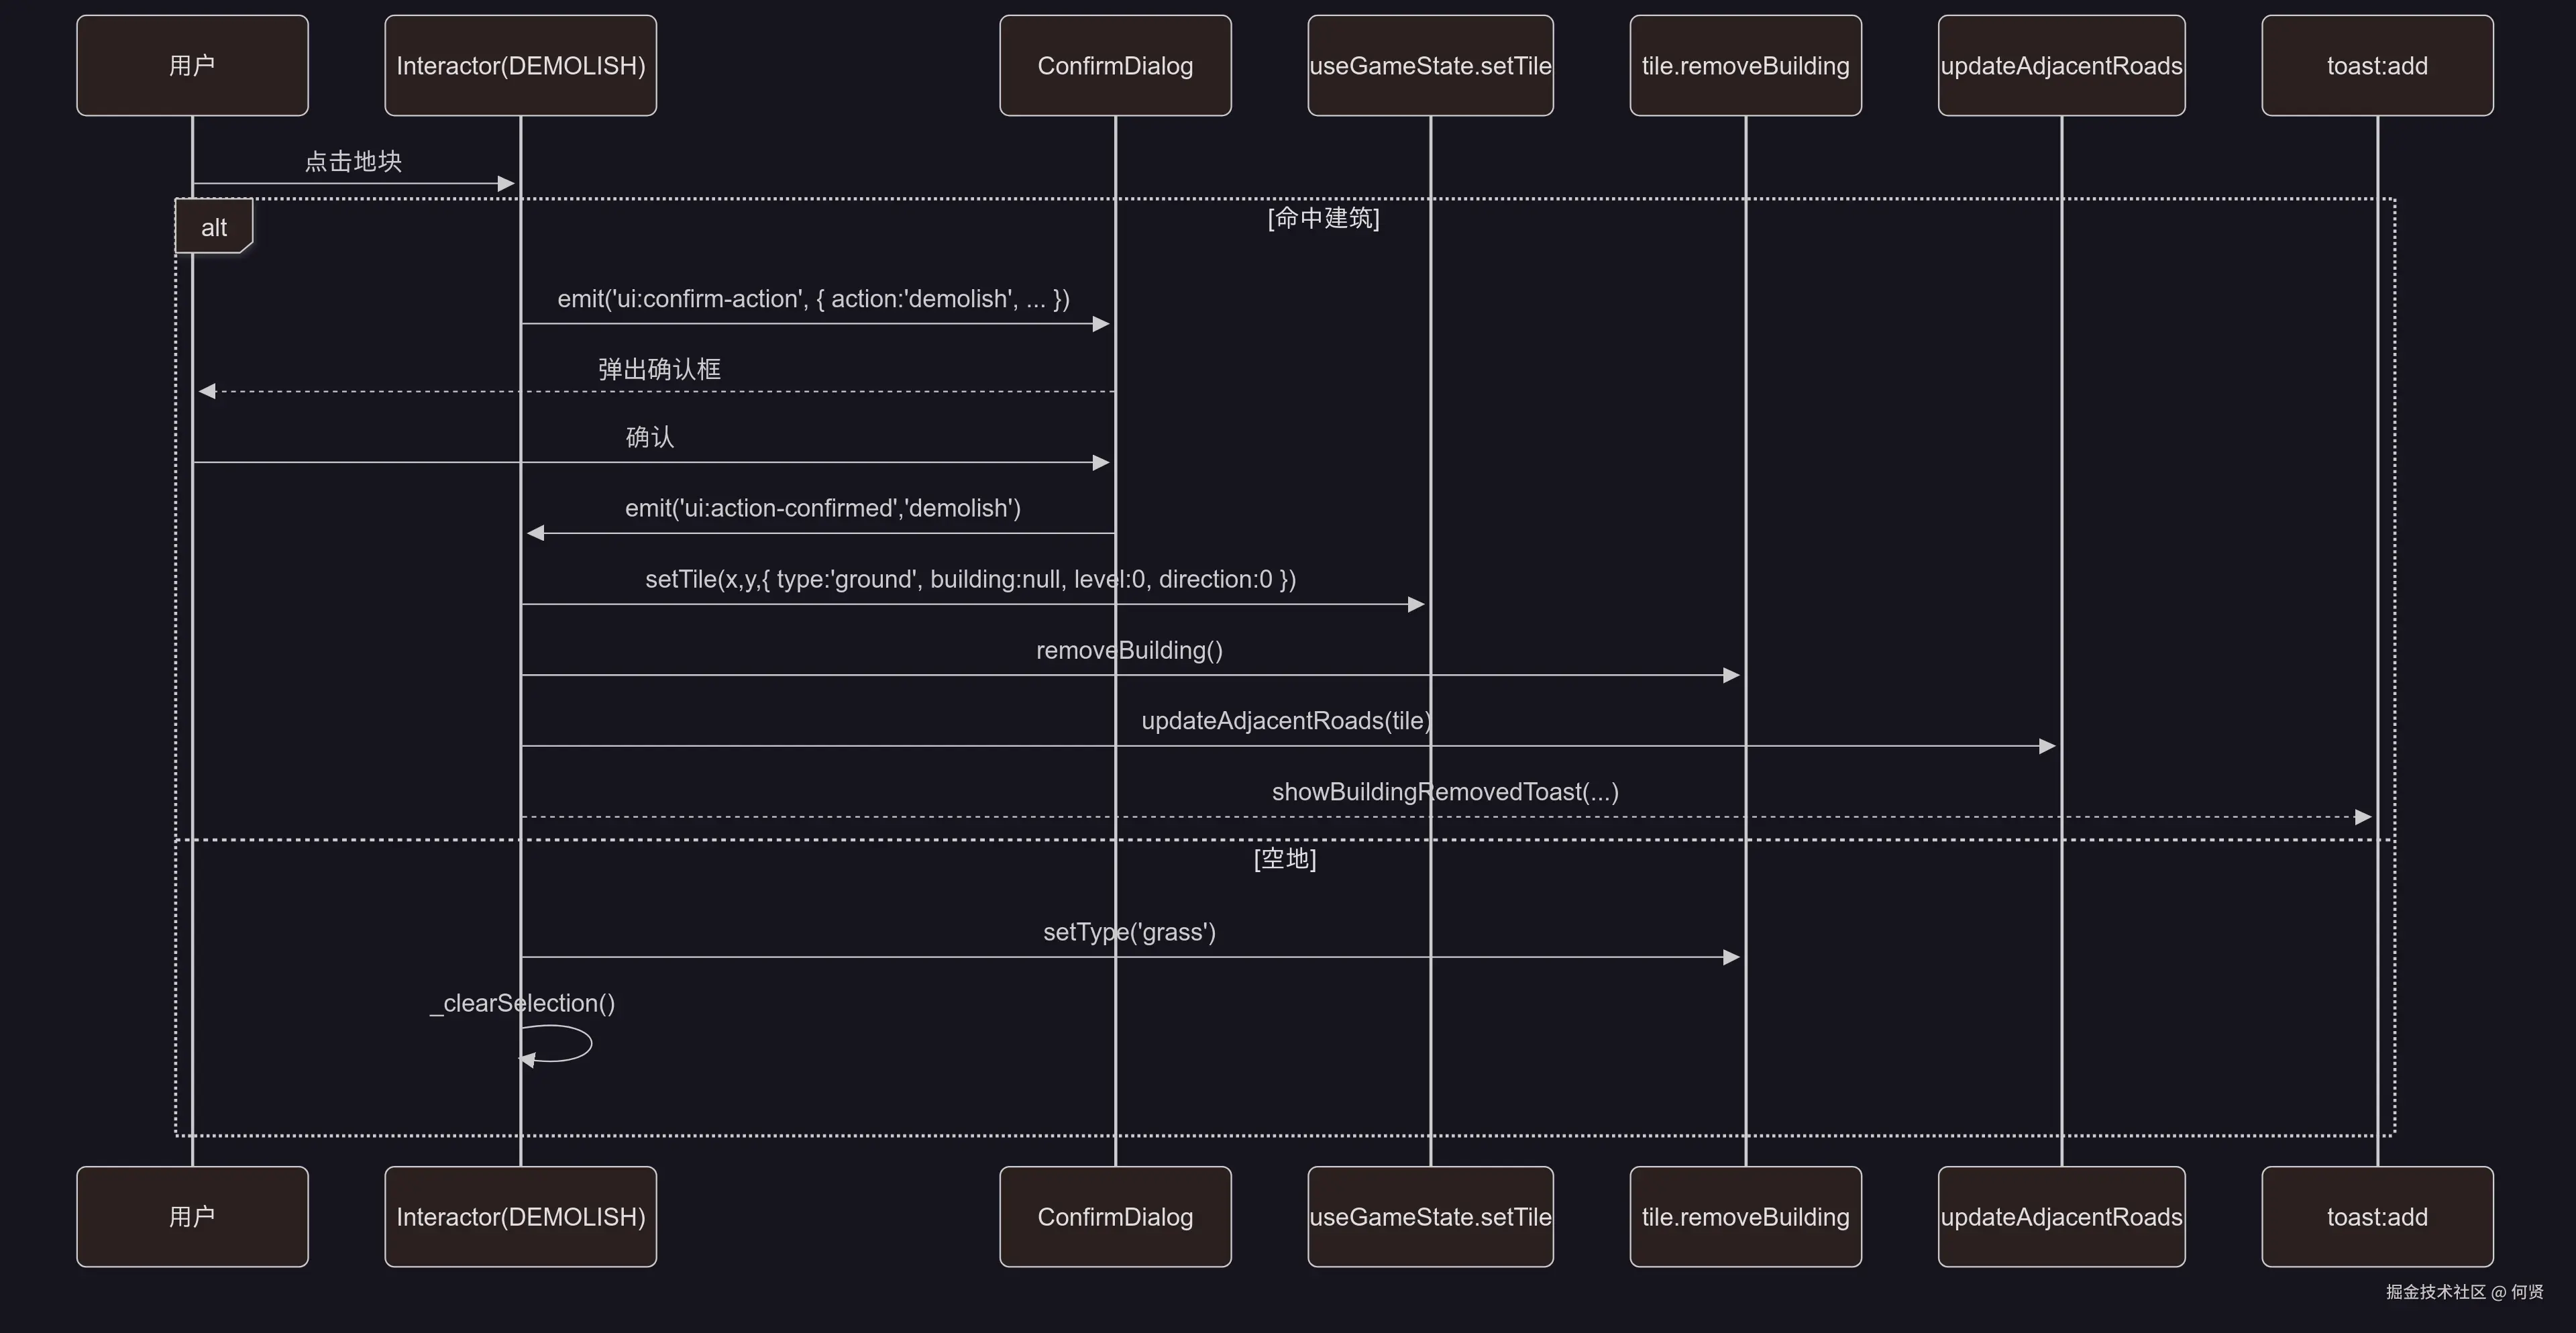
Task: Click the top toast:add participant box
Action: pos(2377,66)
